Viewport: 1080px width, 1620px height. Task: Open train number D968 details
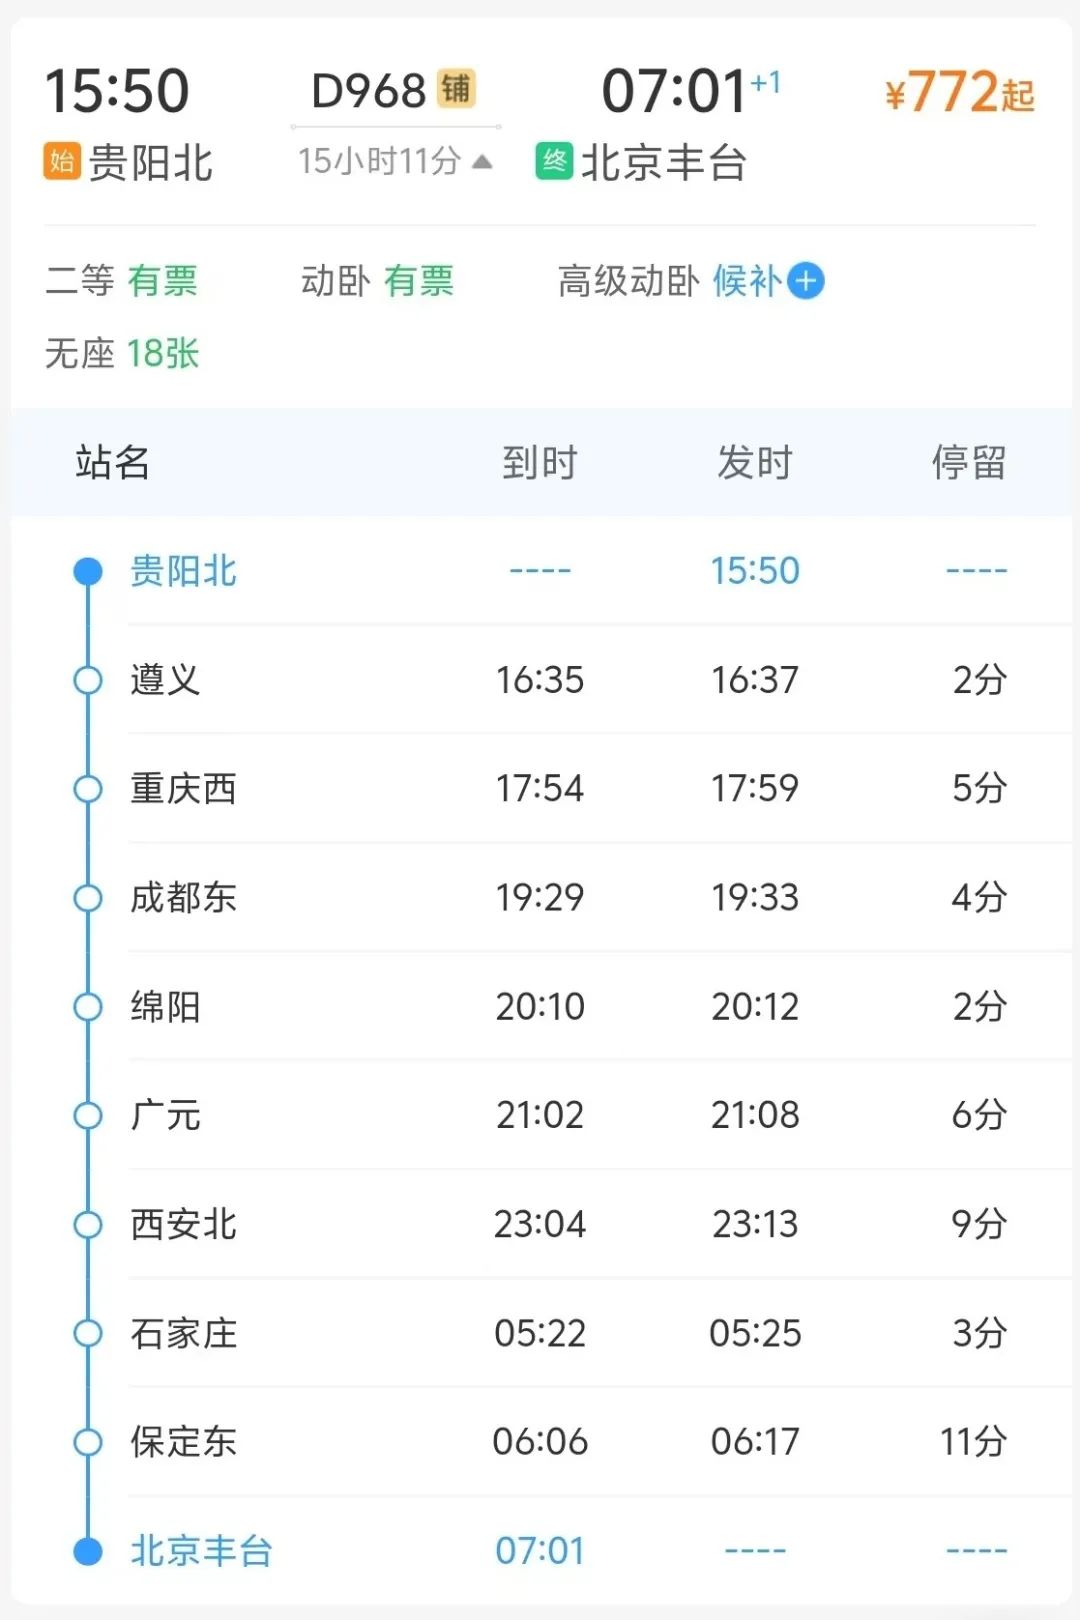click(x=369, y=91)
